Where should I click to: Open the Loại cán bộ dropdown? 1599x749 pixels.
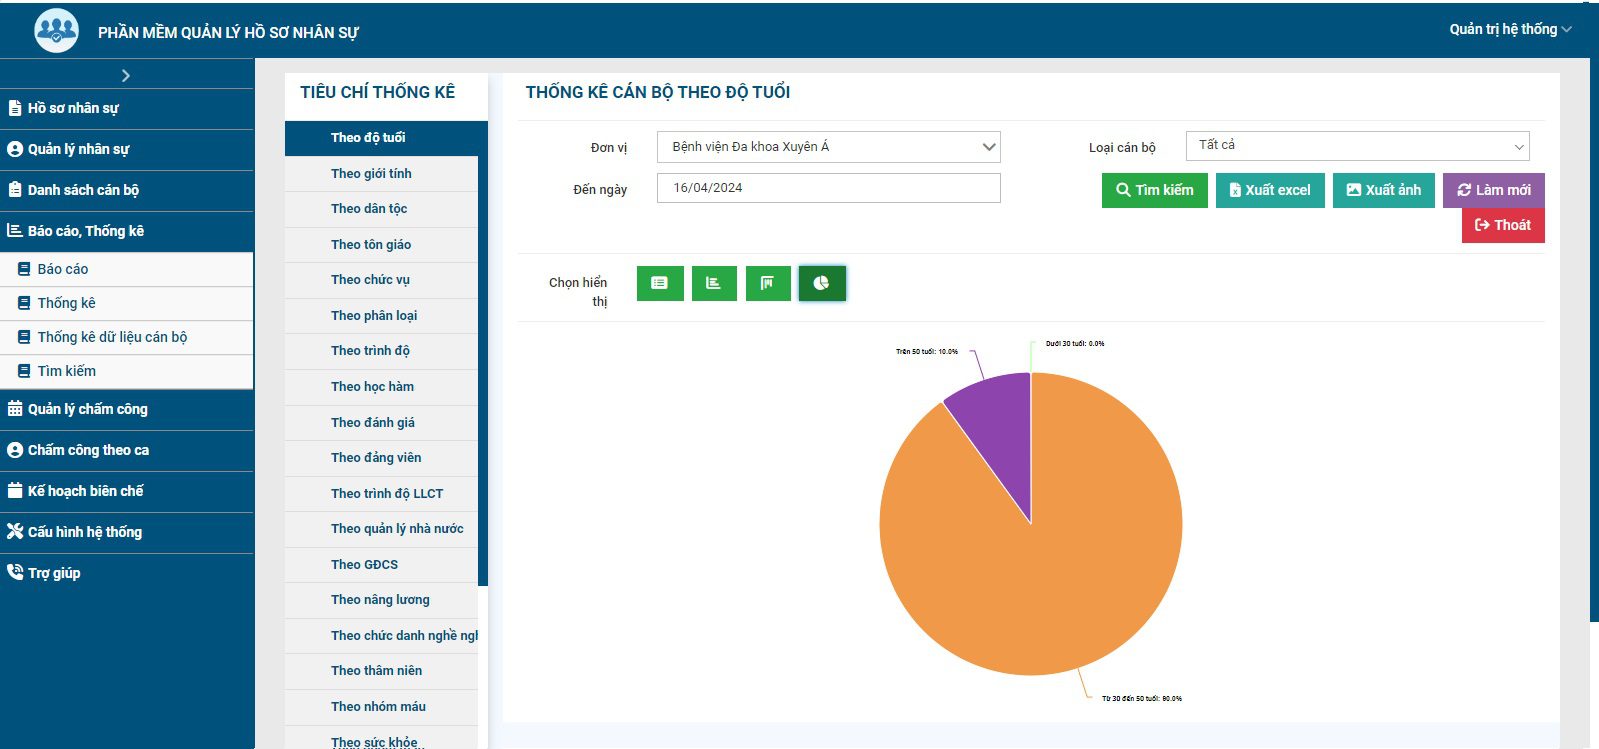[x=1357, y=146]
